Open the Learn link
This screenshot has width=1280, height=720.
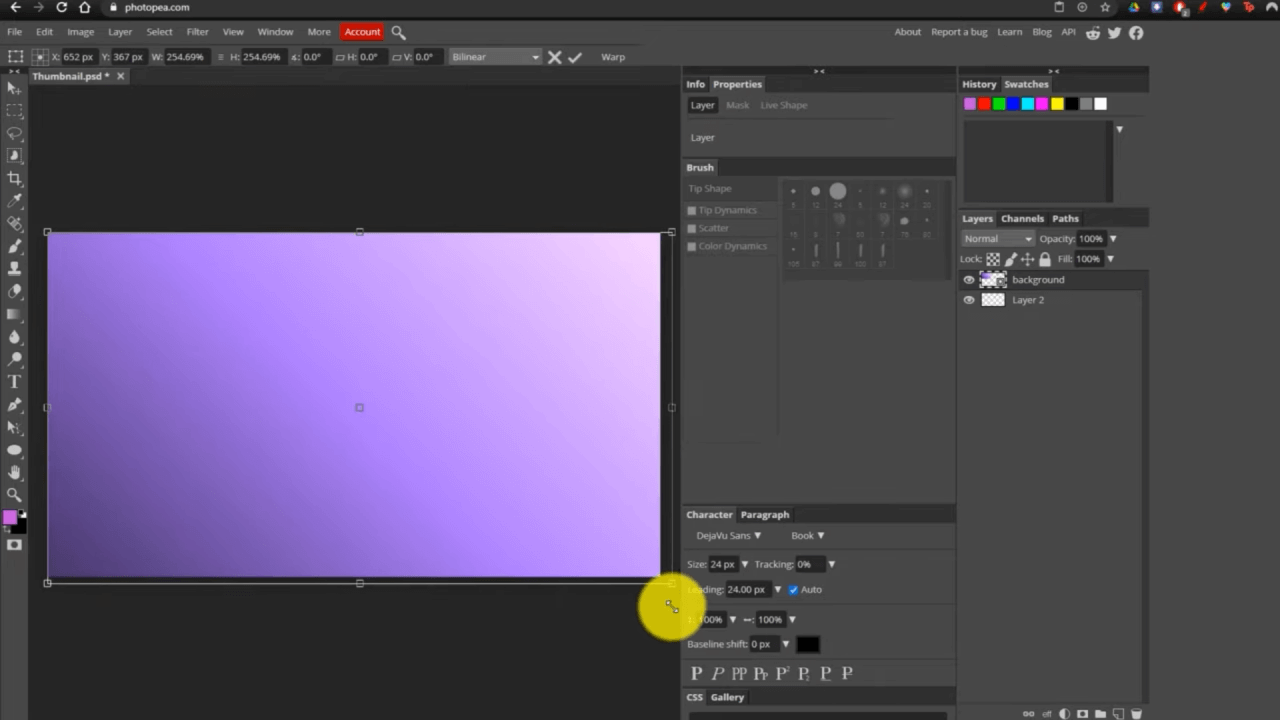point(1010,32)
